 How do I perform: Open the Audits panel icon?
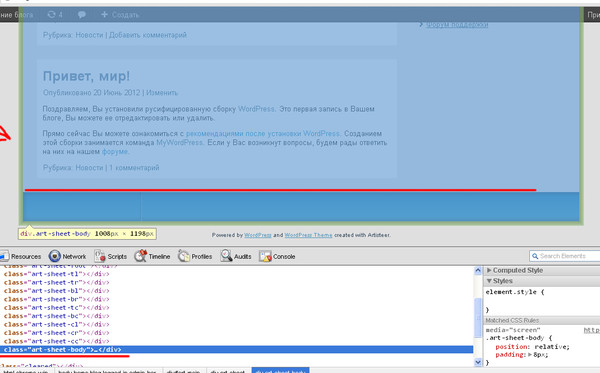click(x=226, y=256)
